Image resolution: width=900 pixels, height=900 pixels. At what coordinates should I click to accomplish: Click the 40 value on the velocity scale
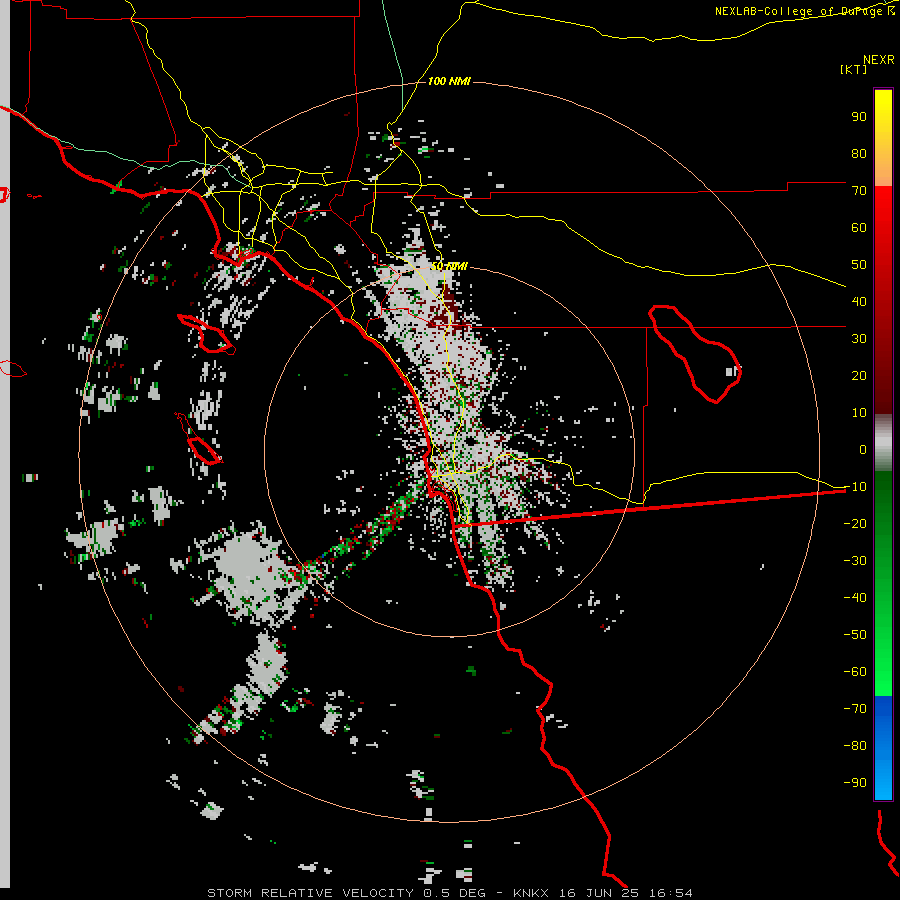859,301
